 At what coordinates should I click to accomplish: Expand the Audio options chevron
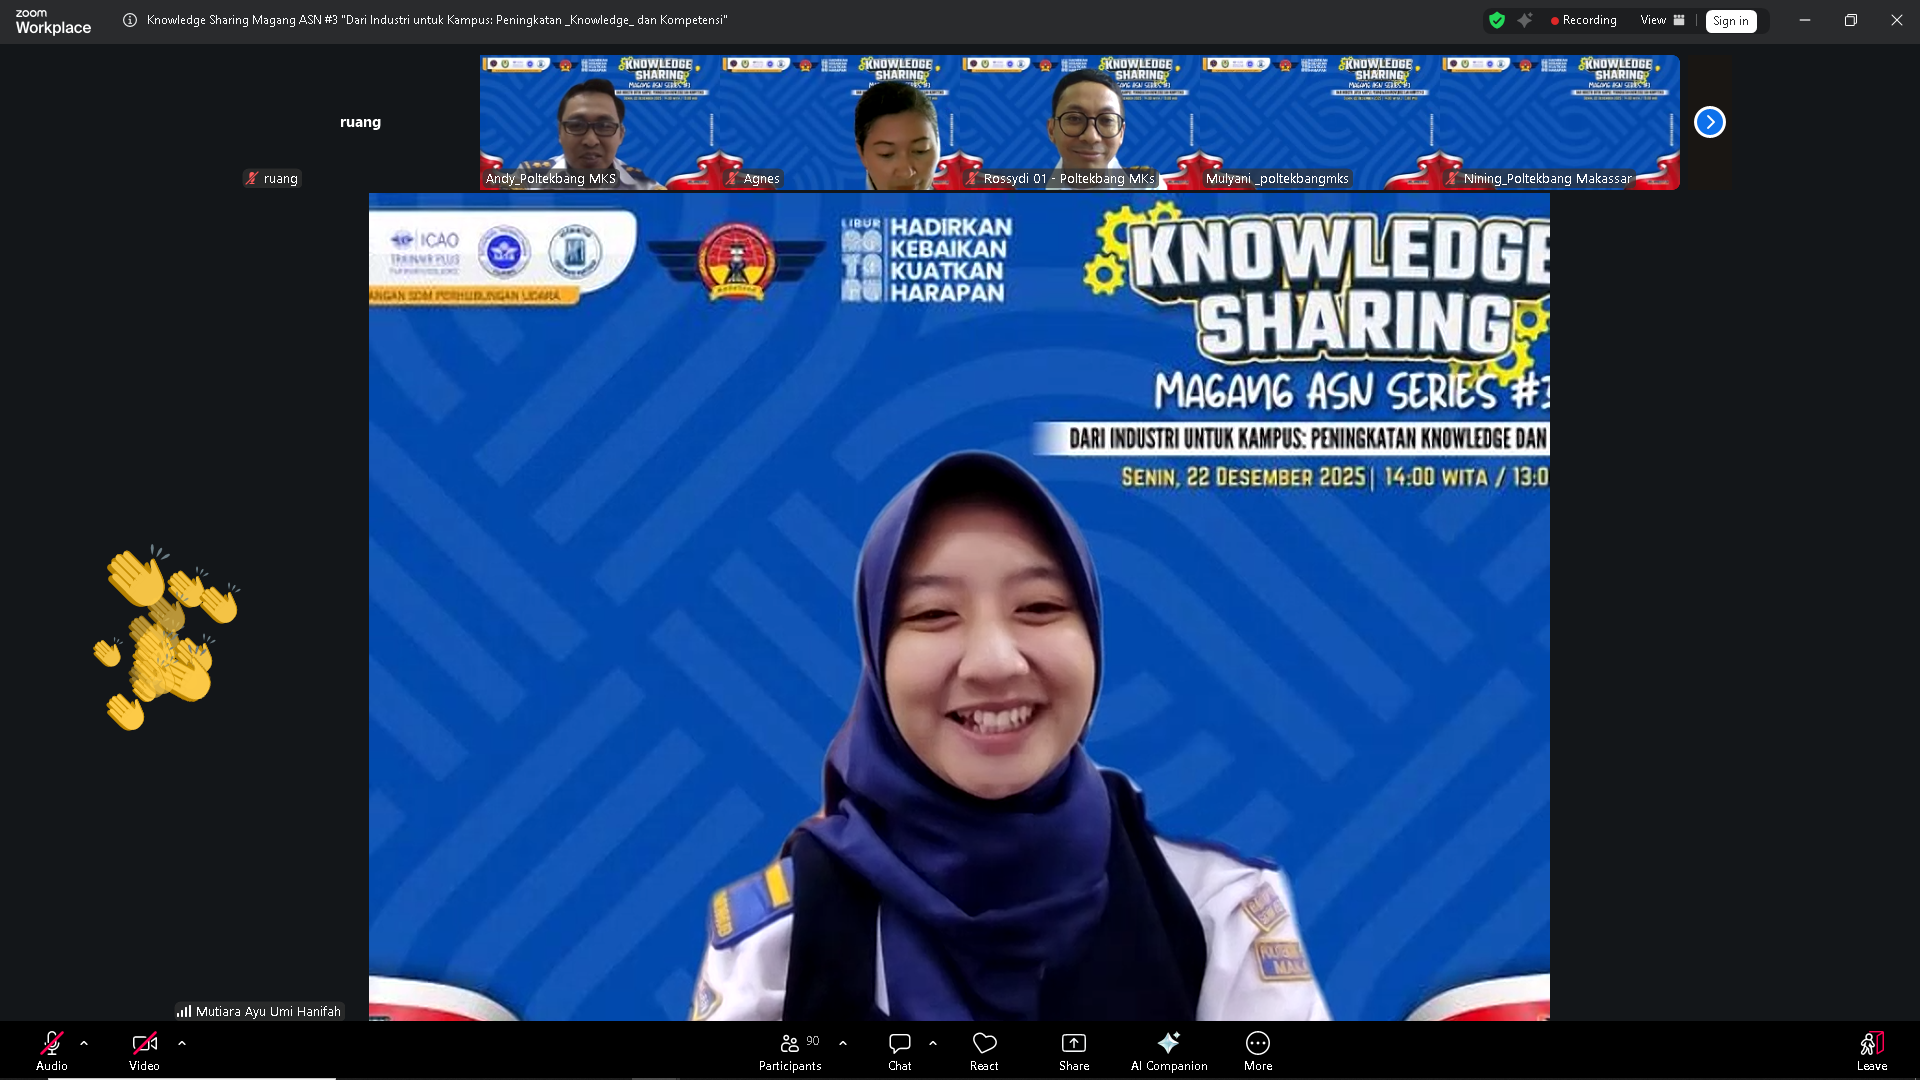83,1043
